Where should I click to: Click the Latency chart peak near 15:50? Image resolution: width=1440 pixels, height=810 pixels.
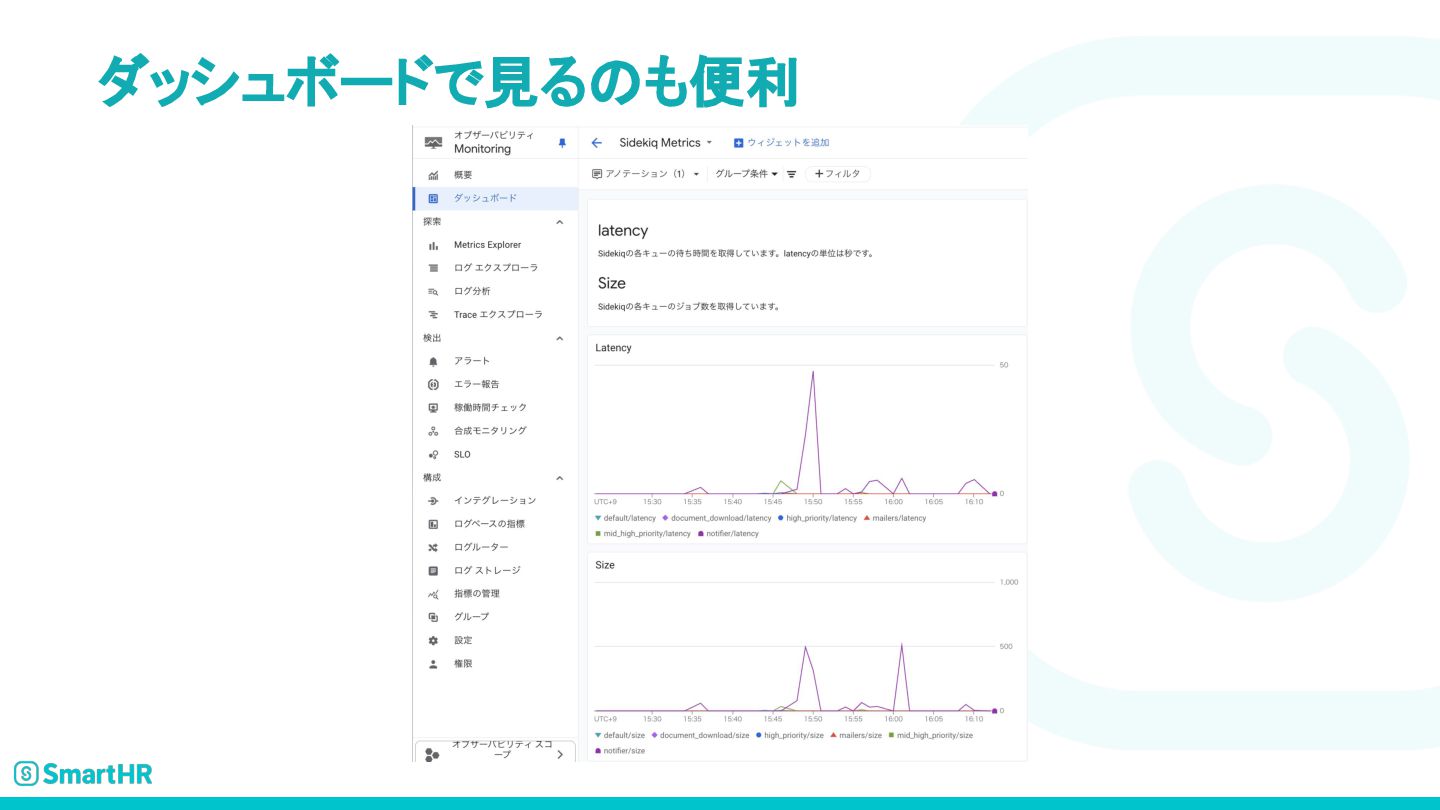coord(813,372)
